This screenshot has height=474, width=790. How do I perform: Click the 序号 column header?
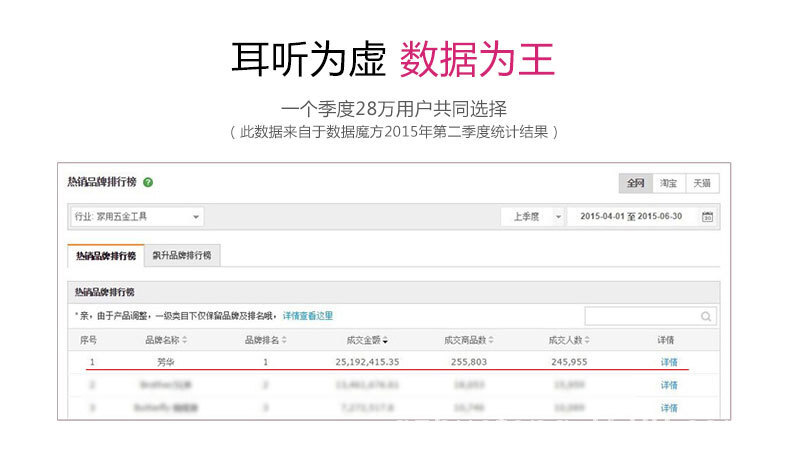[x=88, y=341]
